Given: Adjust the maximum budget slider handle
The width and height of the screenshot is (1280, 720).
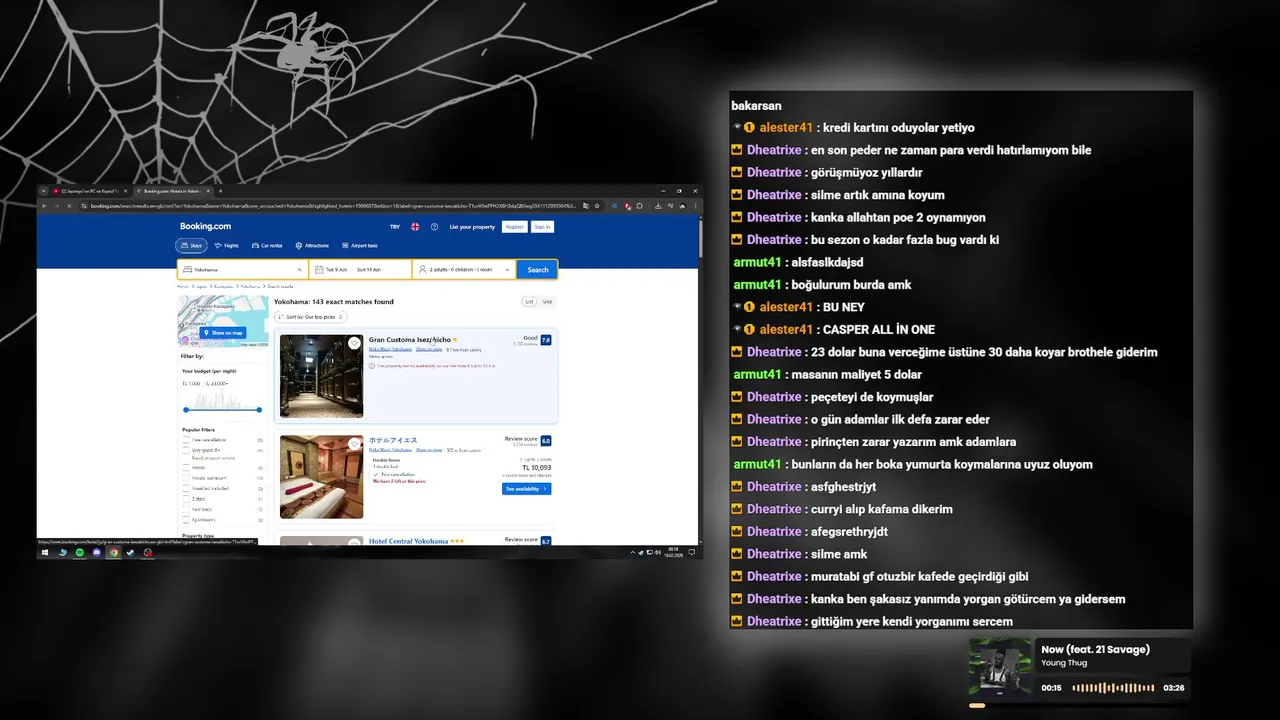Looking at the screenshot, I should pos(259,410).
